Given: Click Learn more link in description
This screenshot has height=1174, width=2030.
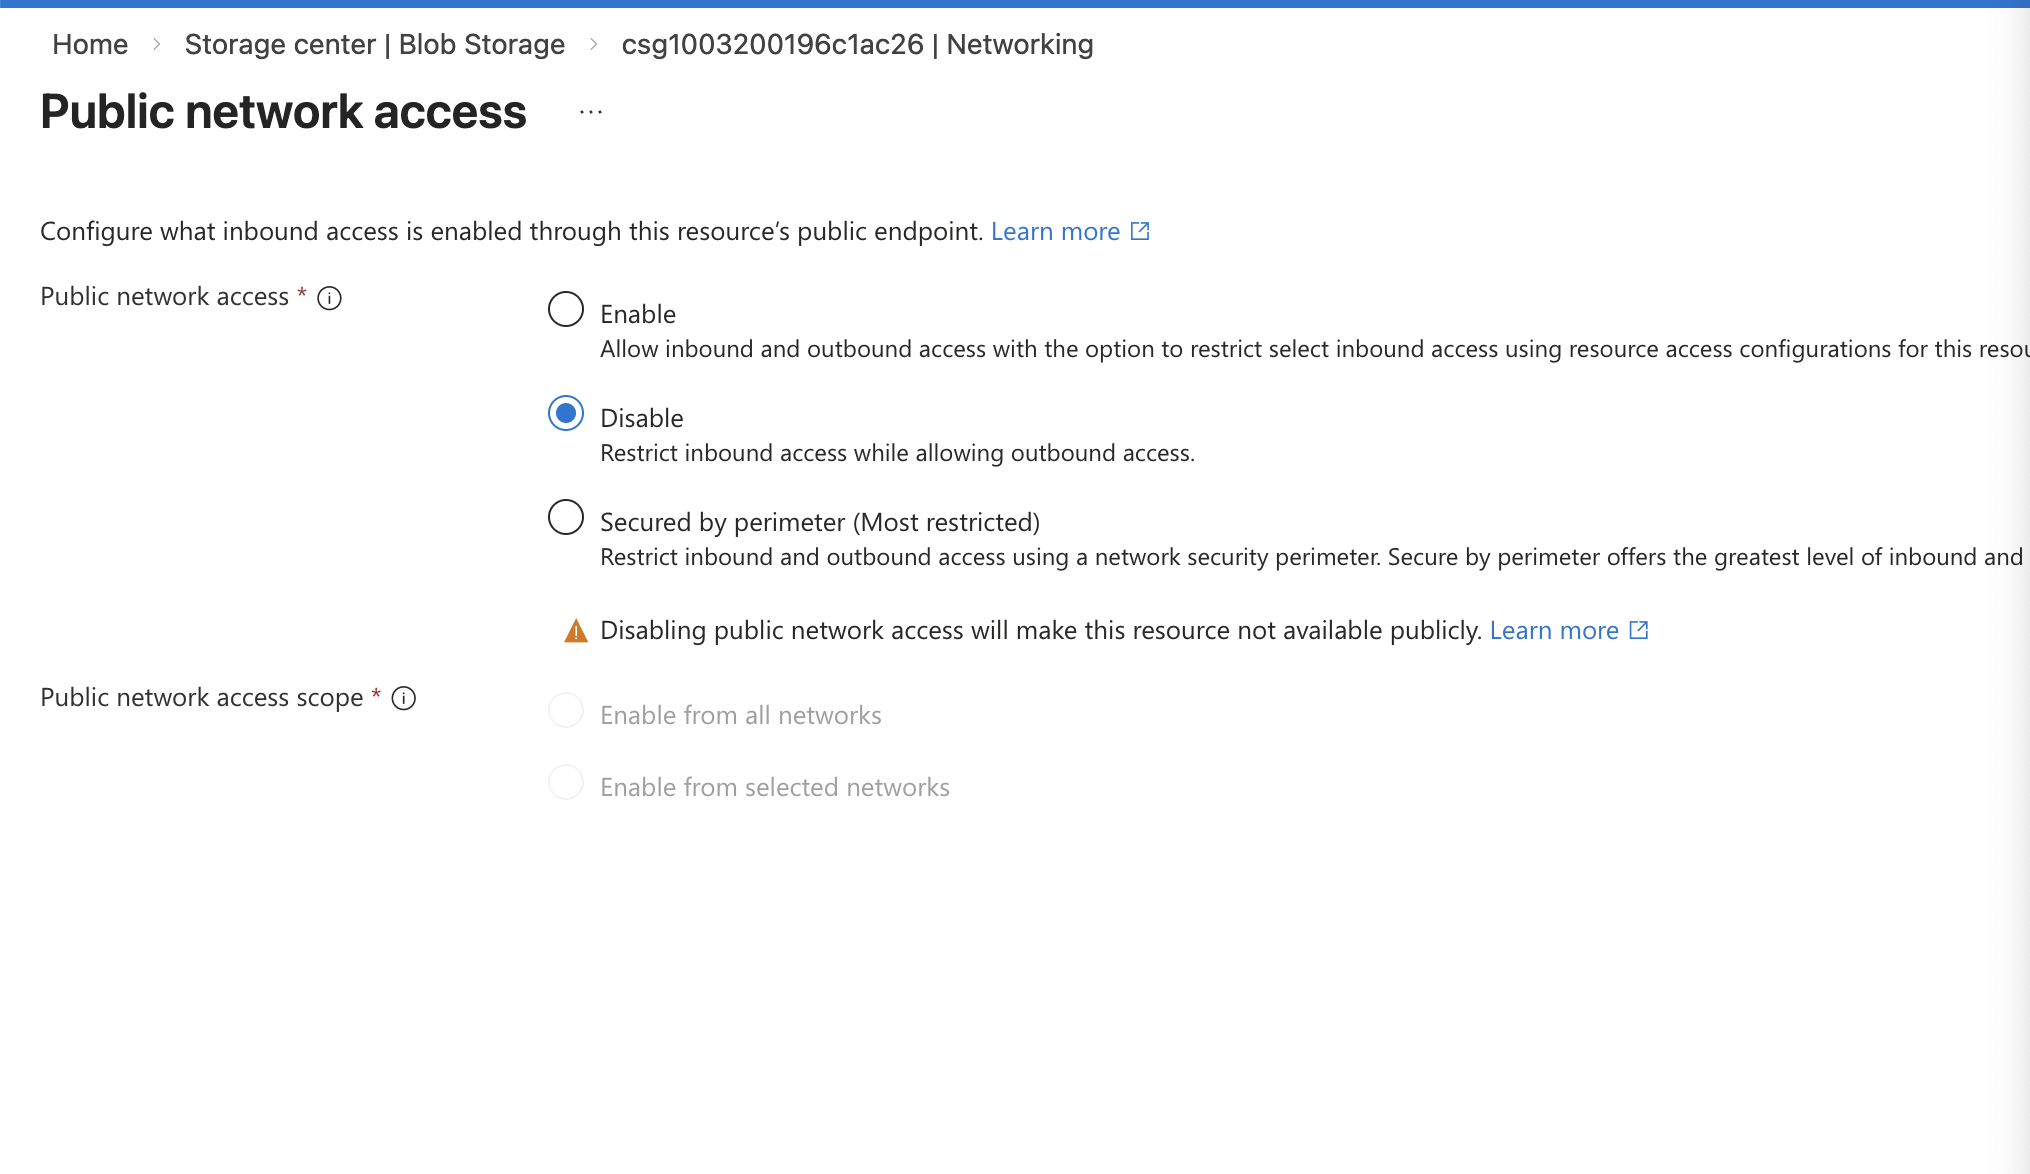Looking at the screenshot, I should 1055,231.
